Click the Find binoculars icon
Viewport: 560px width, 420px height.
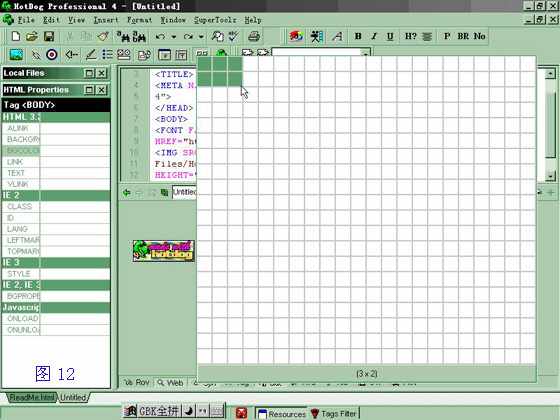click(x=123, y=36)
